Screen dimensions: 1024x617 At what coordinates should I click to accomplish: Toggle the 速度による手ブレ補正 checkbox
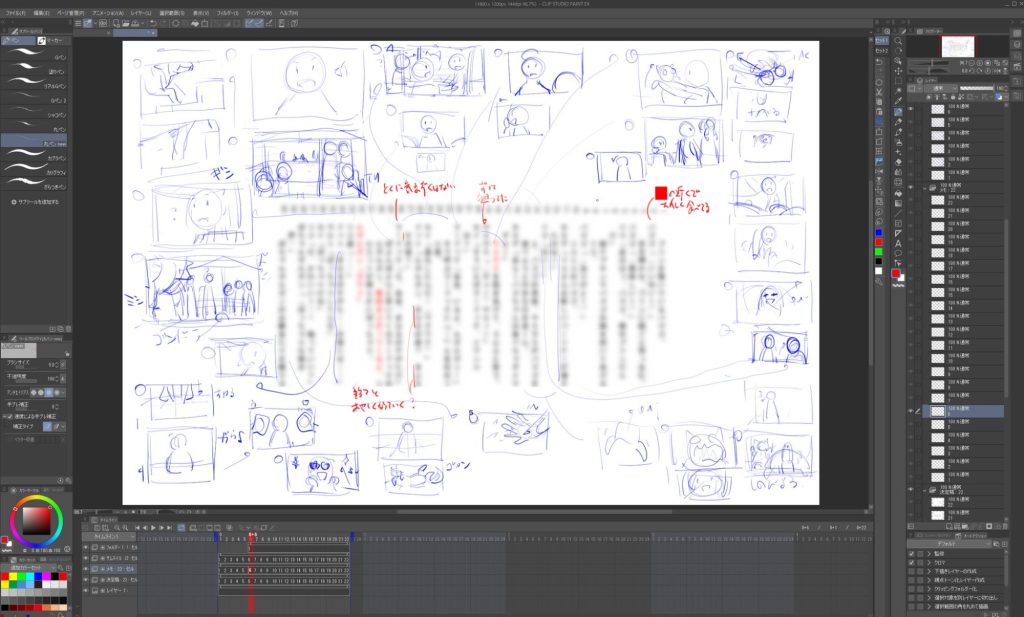(x=7, y=416)
